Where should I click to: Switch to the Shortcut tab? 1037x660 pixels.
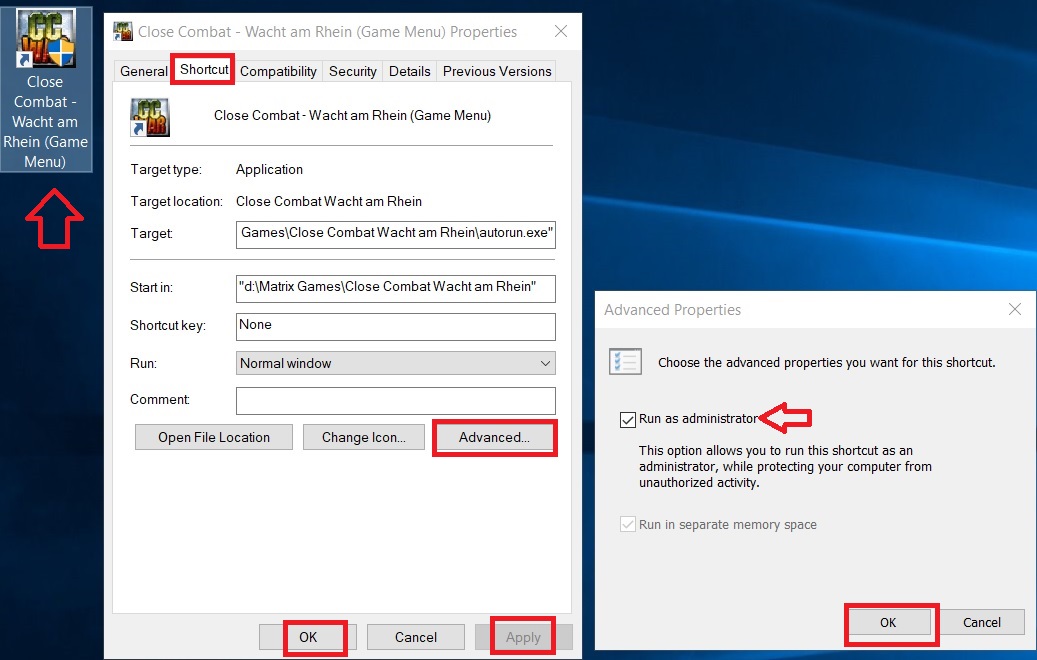204,69
